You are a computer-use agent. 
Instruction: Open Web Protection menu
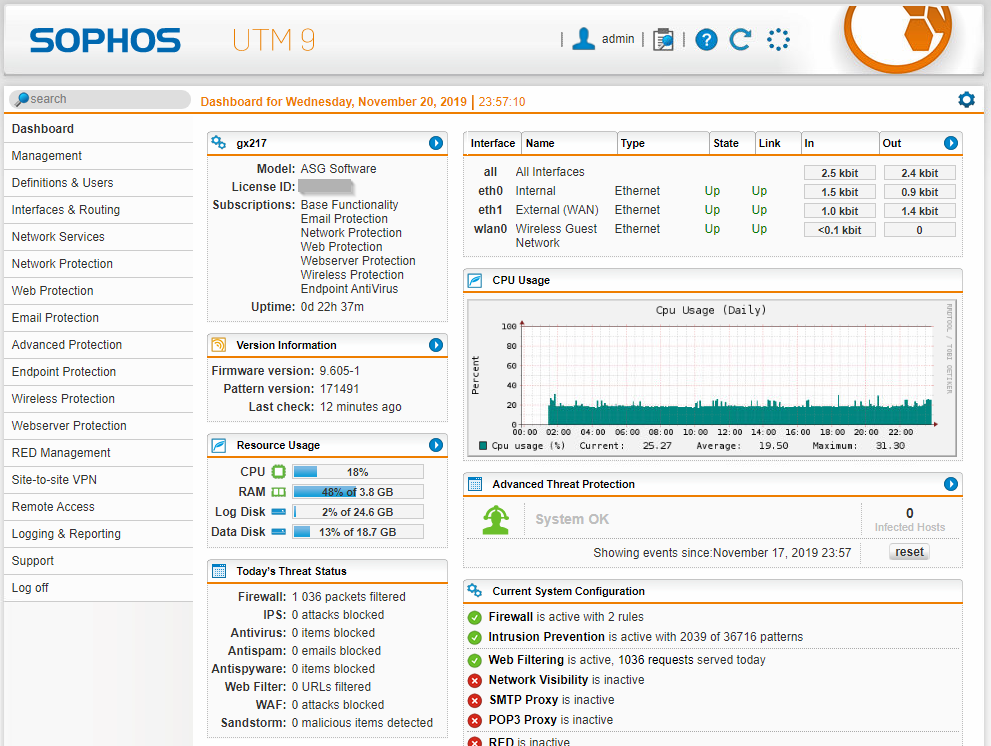coord(98,291)
